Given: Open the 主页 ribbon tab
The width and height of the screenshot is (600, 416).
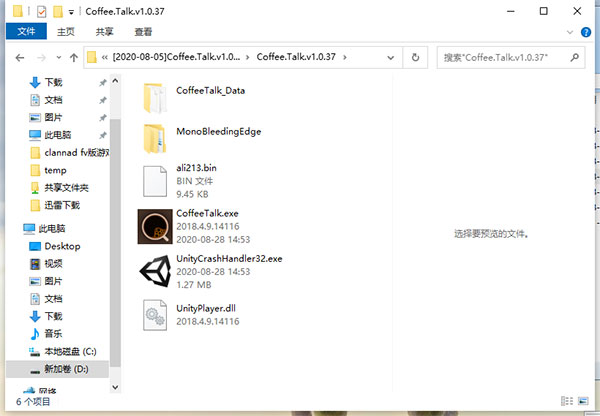Looking at the screenshot, I should 66,32.
